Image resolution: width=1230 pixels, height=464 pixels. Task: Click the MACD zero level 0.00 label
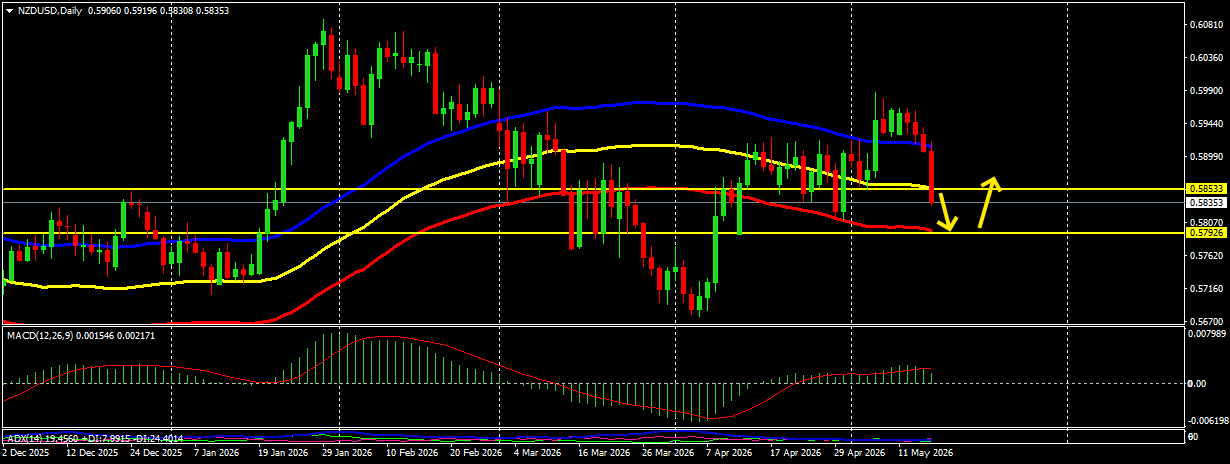[1196, 383]
